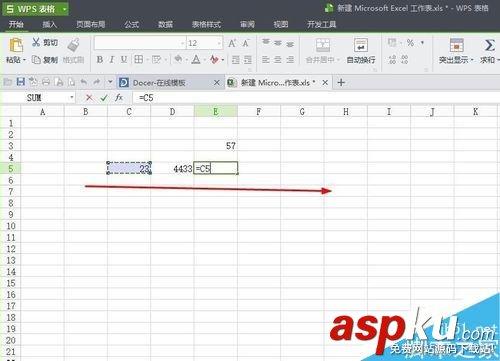Open the WPS application menu dropdown
The height and width of the screenshot is (361, 500).
(x=64, y=9)
